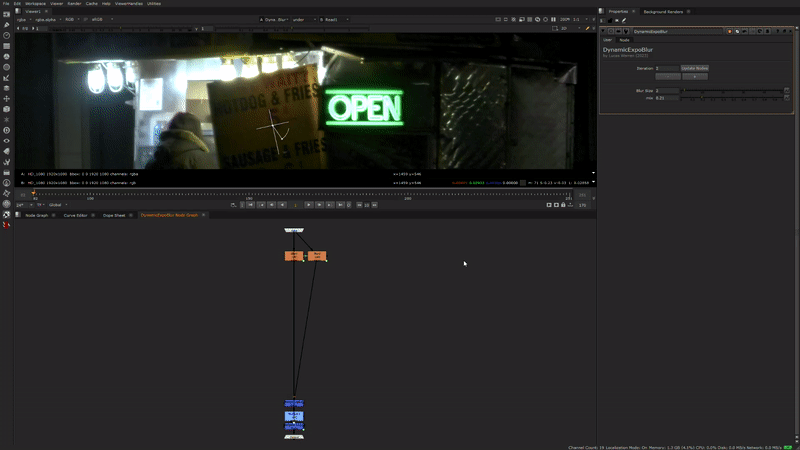Click the help question icon in DynamicExpoBlur header
This screenshot has height=450, width=800.
pos(778,31)
